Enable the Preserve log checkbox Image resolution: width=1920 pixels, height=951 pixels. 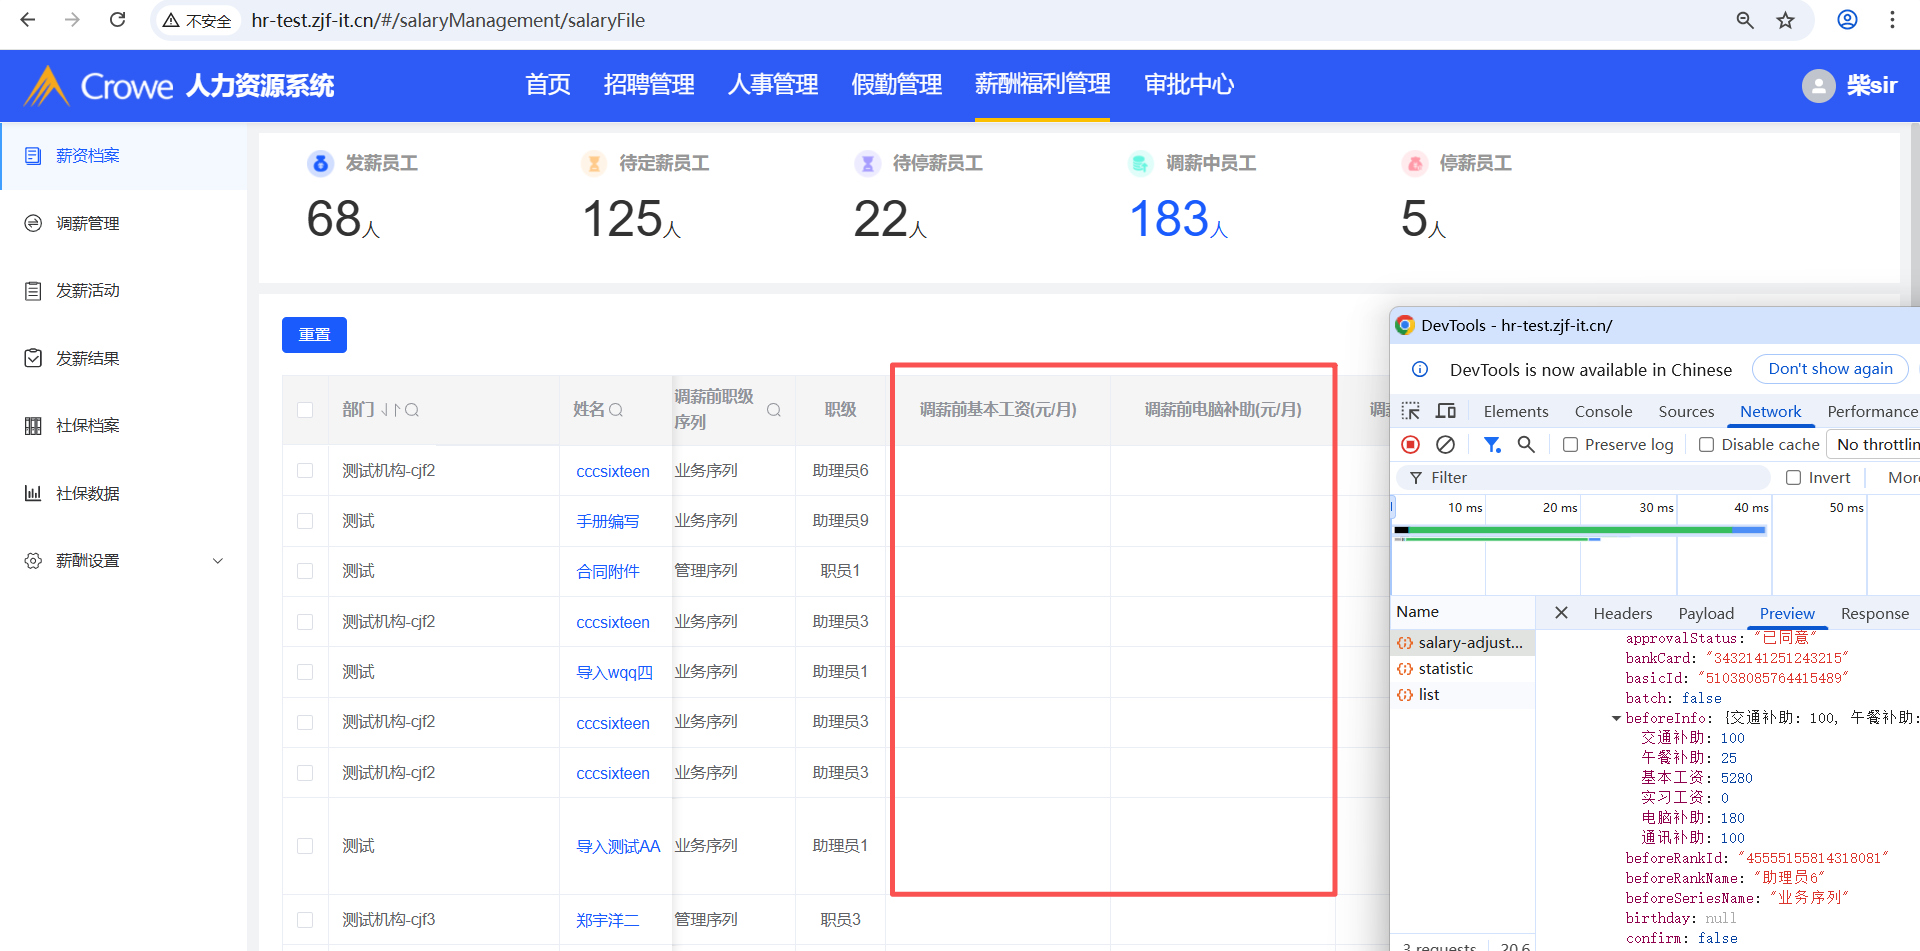tap(1571, 445)
